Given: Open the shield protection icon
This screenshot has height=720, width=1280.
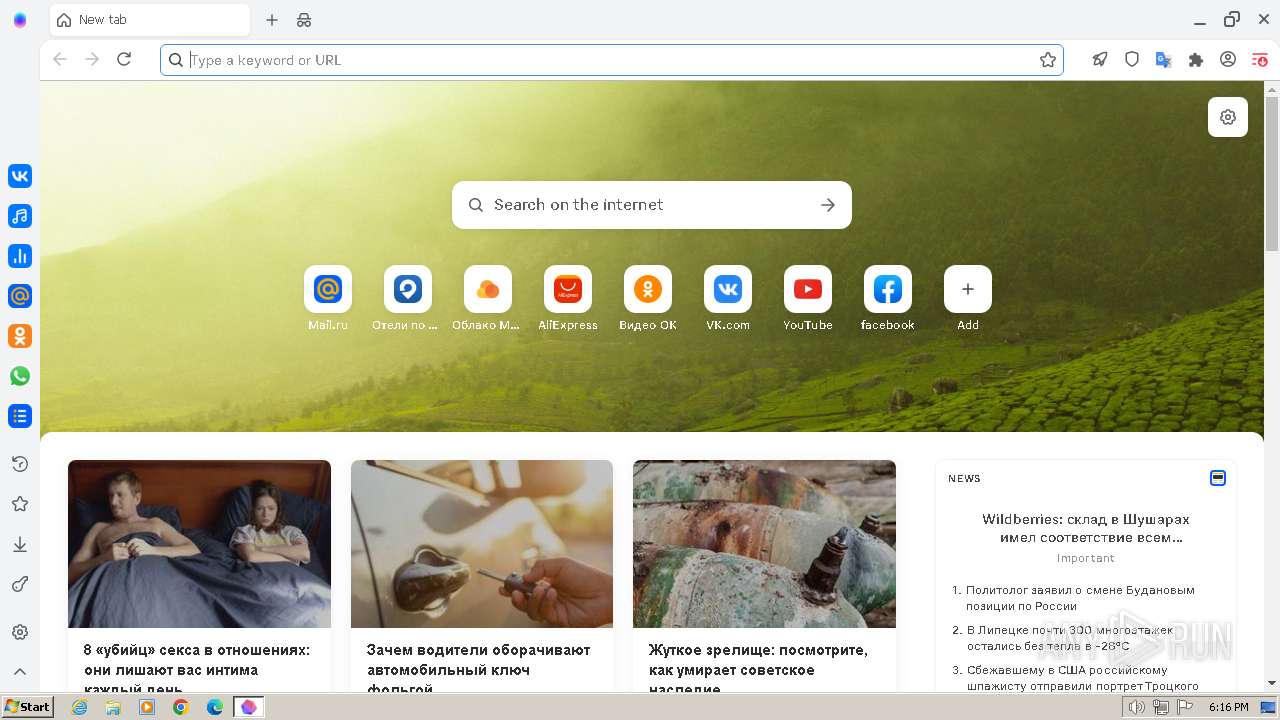Looking at the screenshot, I should (x=1132, y=60).
